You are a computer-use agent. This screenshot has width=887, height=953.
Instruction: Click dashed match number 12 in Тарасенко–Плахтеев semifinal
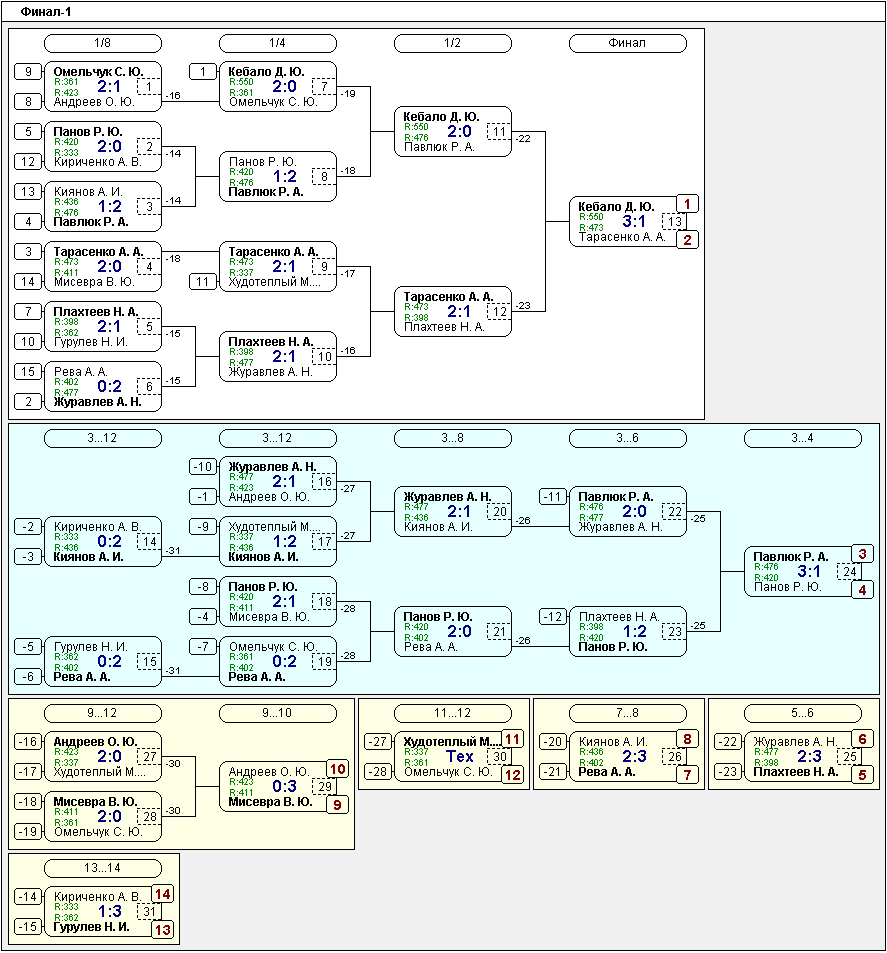499,312
